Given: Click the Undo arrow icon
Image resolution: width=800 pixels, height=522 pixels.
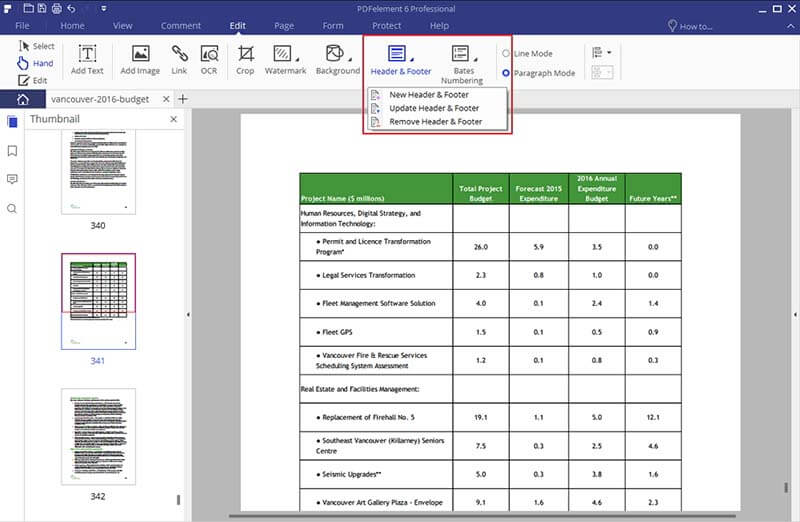Looking at the screenshot, I should (x=71, y=8).
